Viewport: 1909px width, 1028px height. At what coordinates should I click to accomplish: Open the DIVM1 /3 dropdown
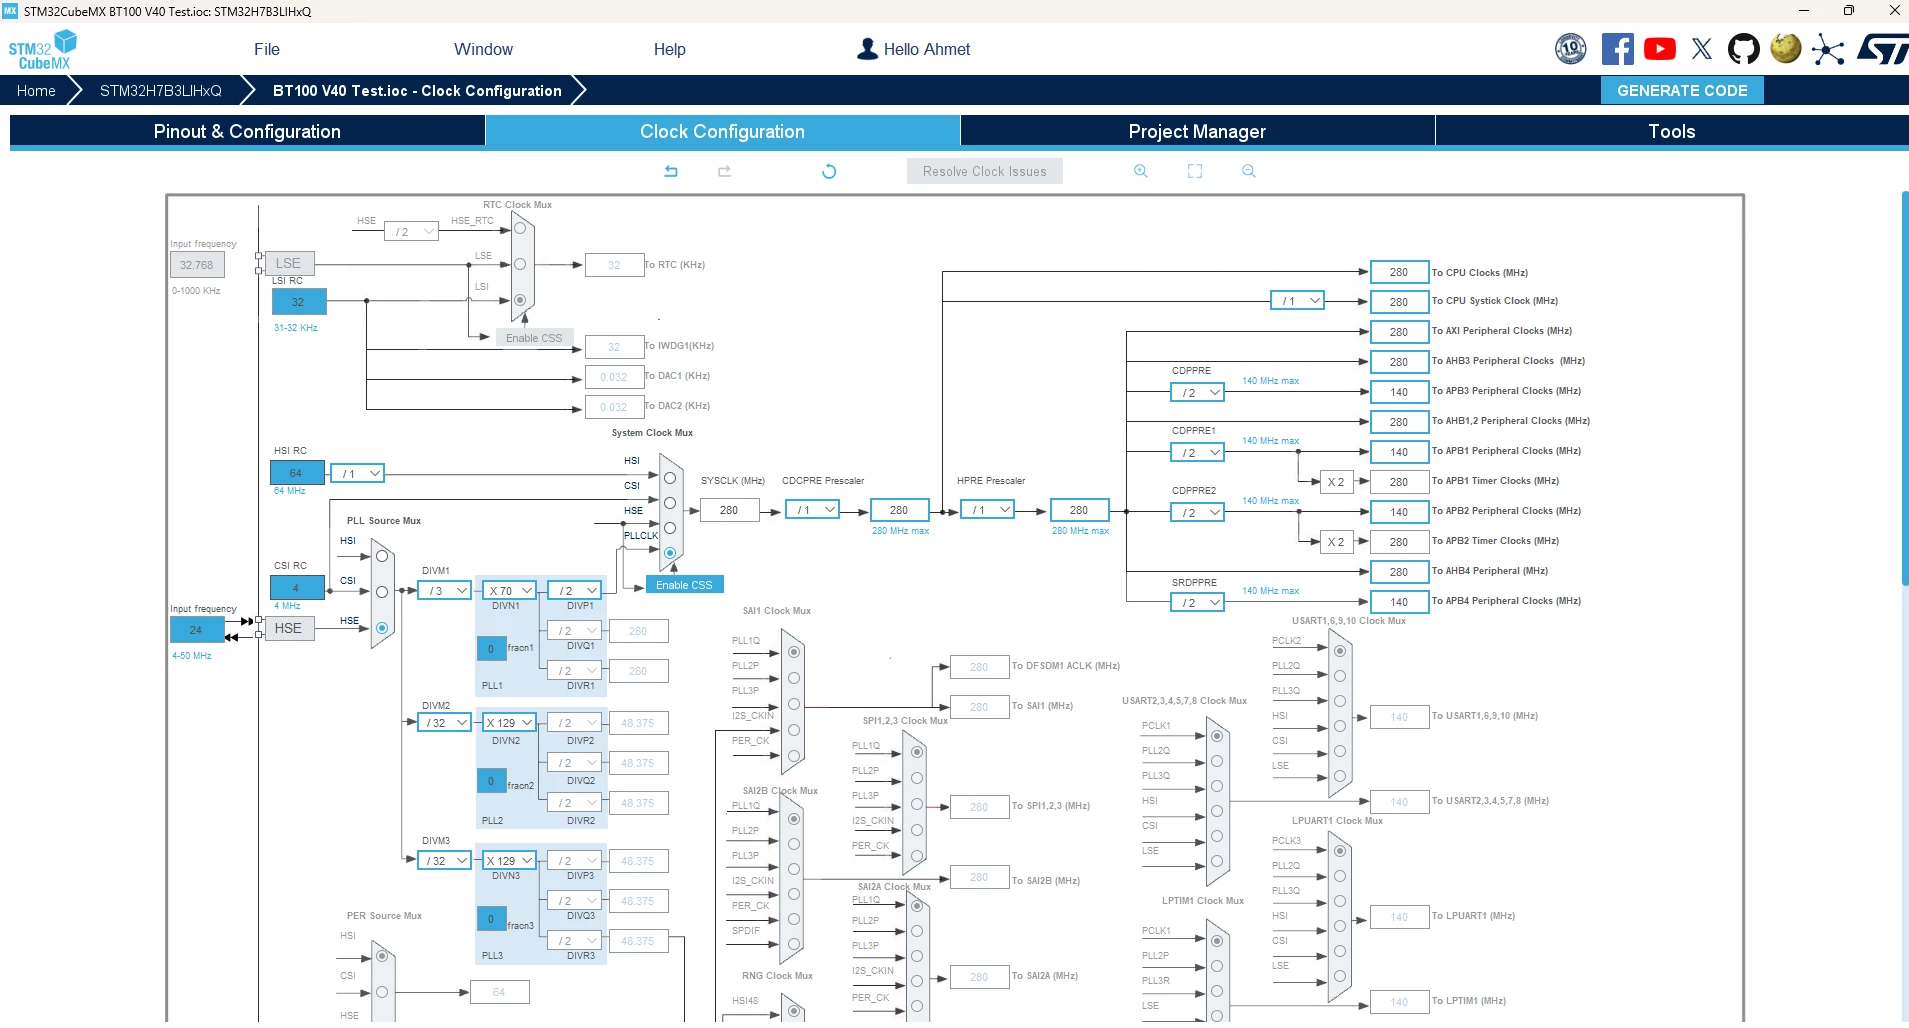444,591
